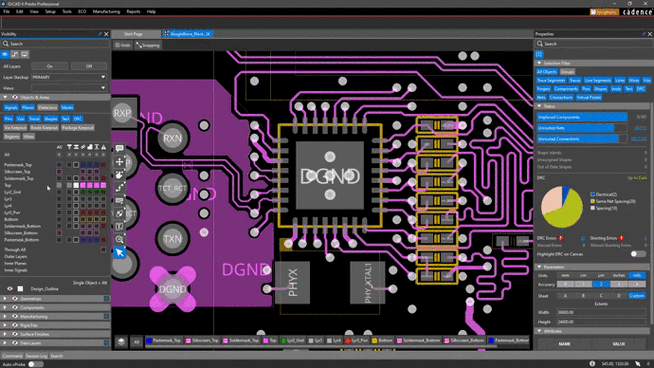Screen dimensions: 654x368
Task: Collapse the Status section
Action: [539, 106]
